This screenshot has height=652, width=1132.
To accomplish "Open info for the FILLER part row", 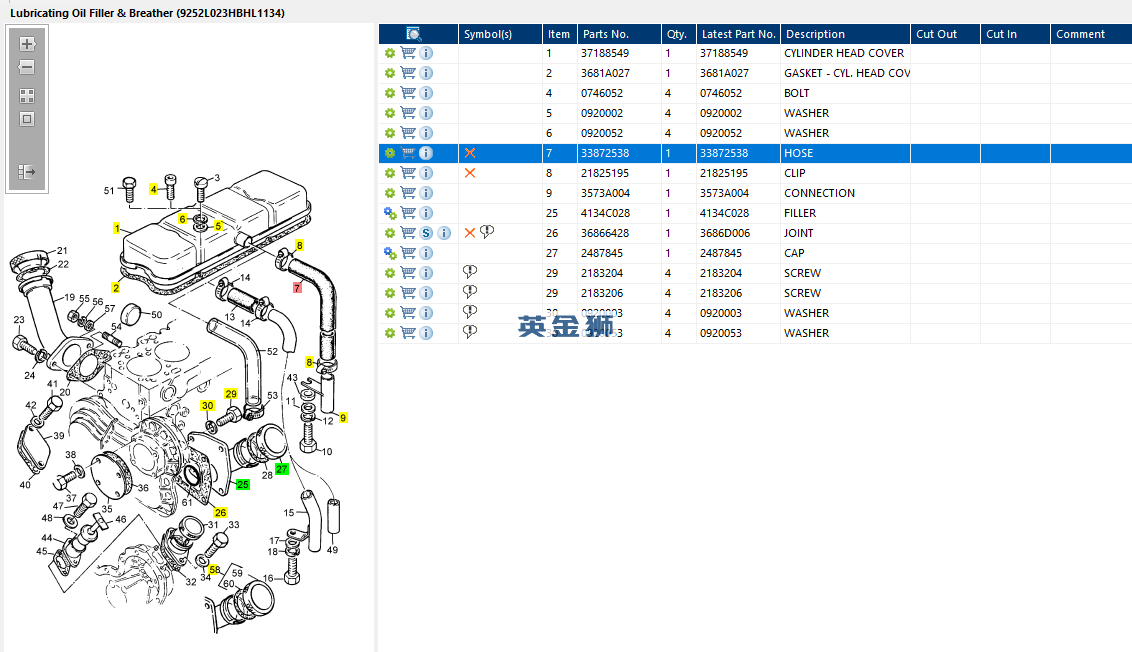I will coord(426,213).
